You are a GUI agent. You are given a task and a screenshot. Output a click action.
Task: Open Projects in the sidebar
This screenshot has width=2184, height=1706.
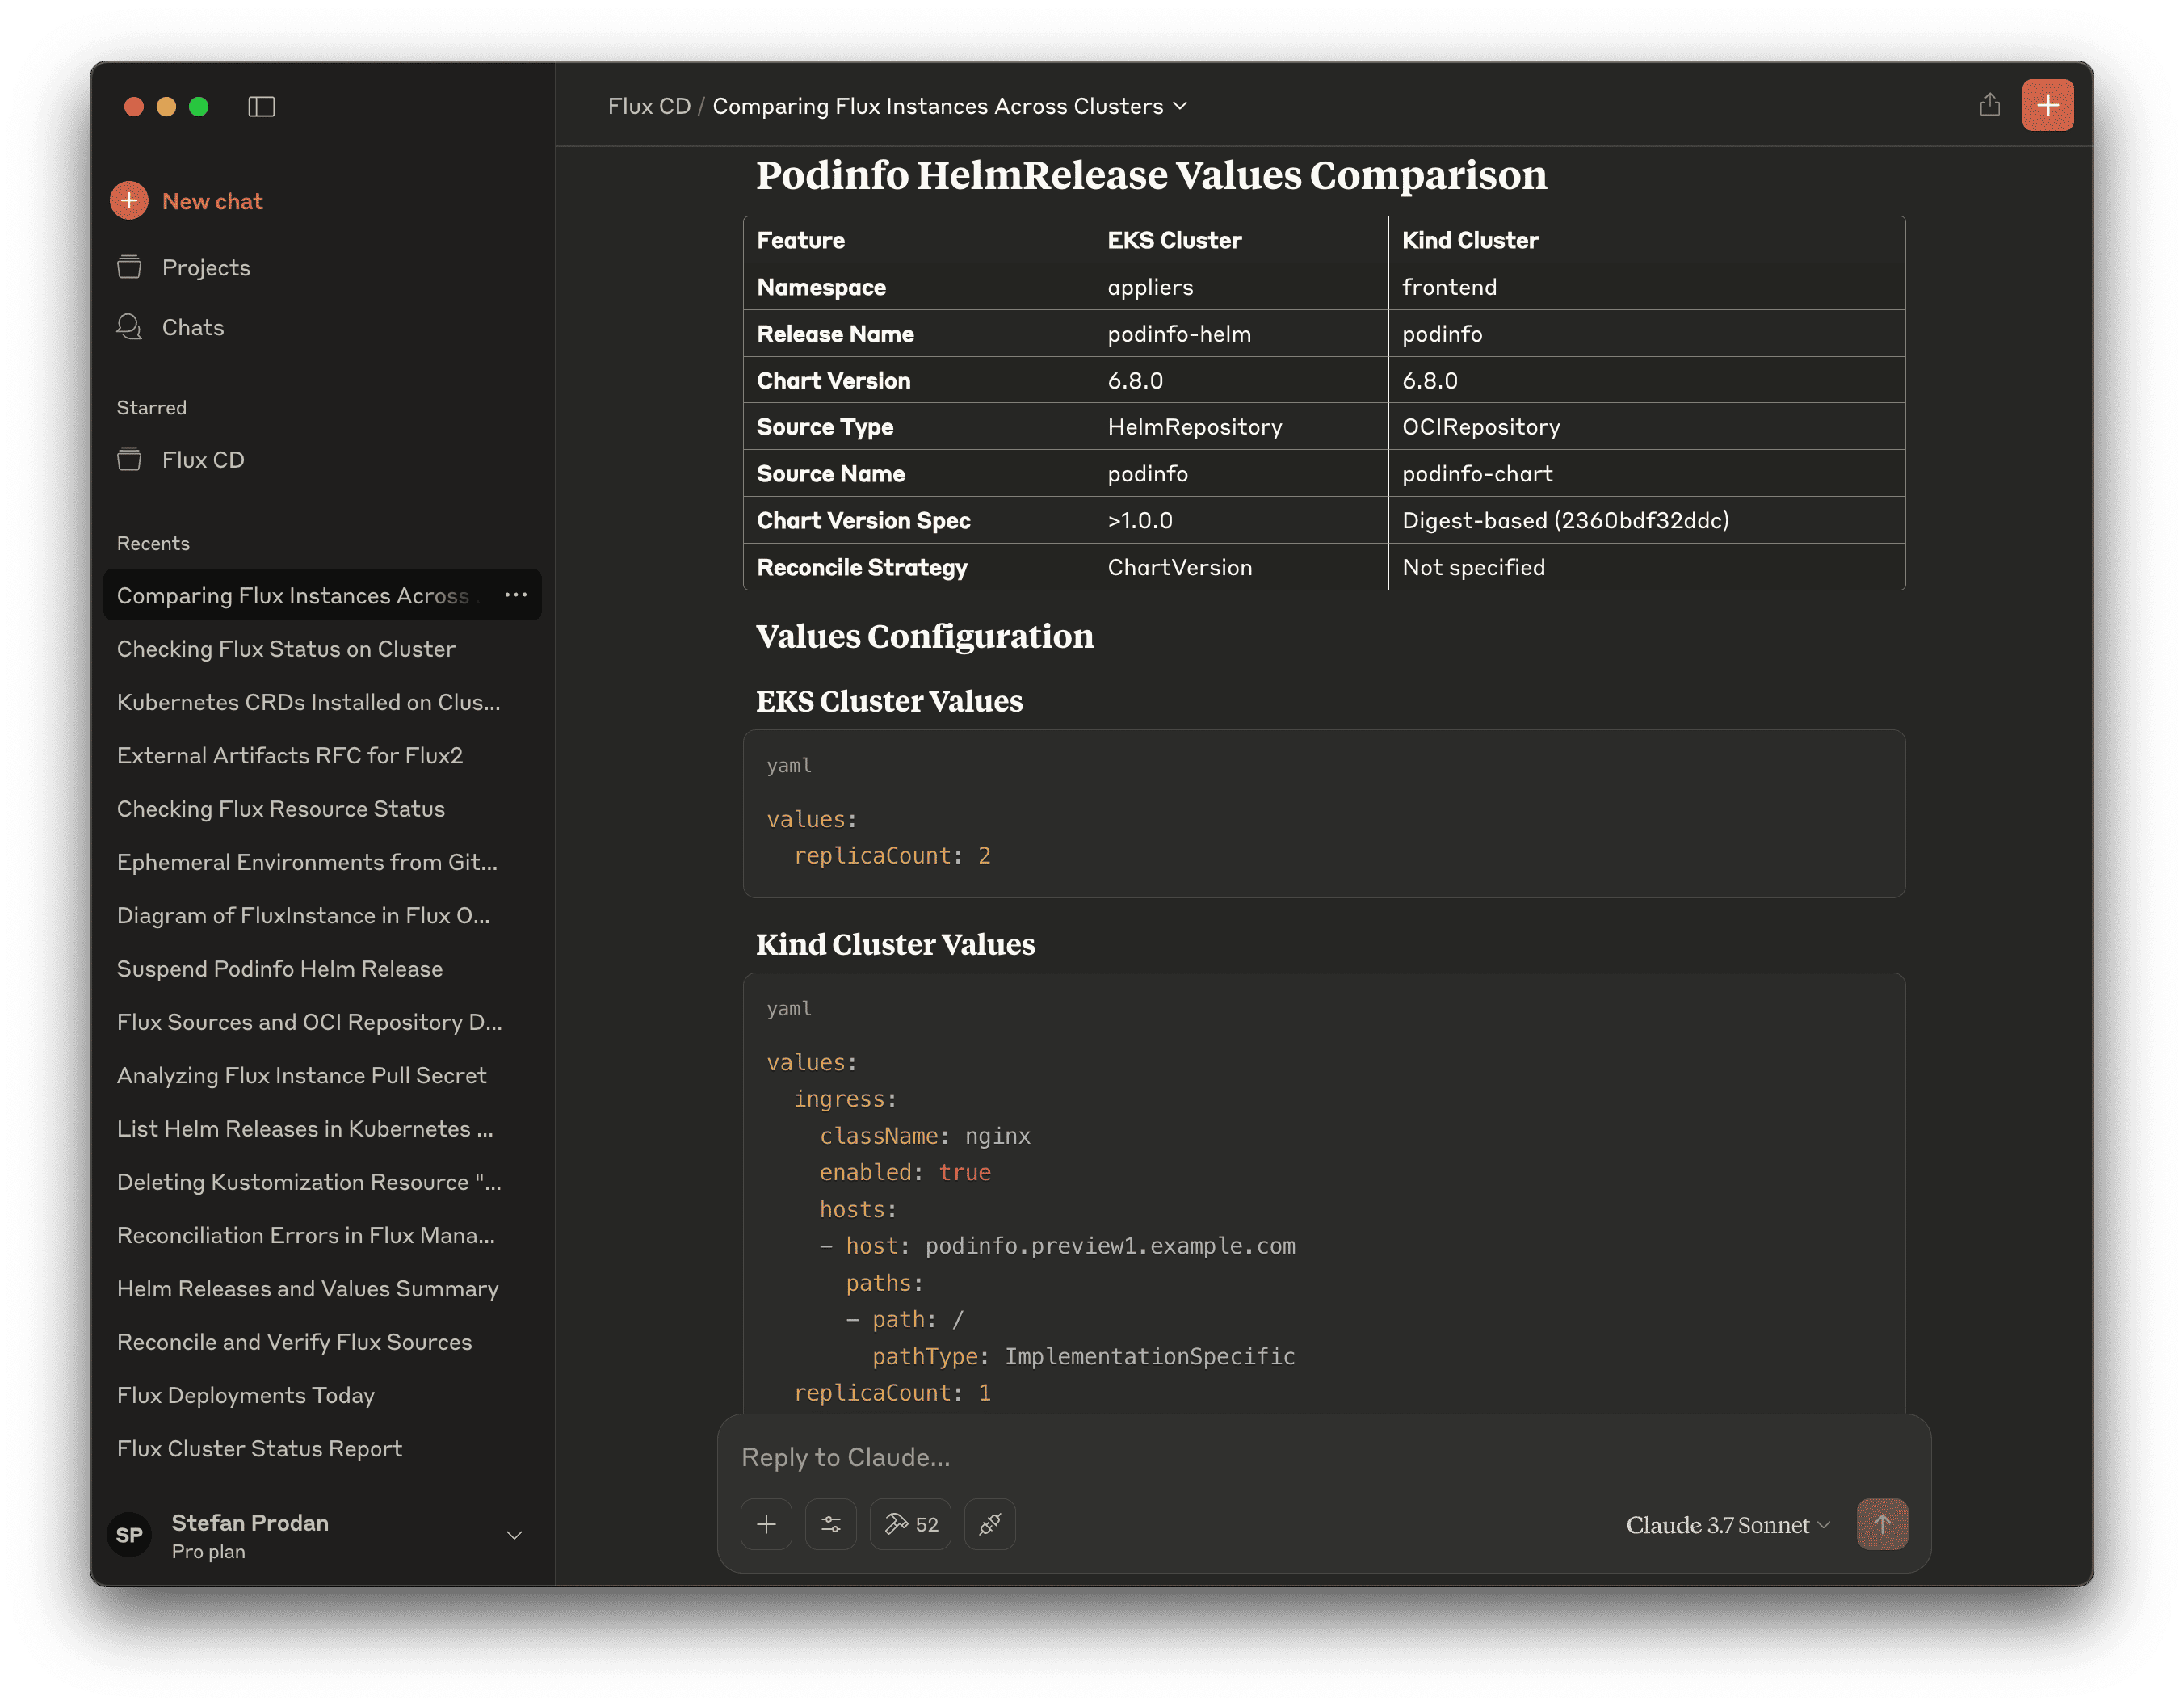tap(205, 268)
